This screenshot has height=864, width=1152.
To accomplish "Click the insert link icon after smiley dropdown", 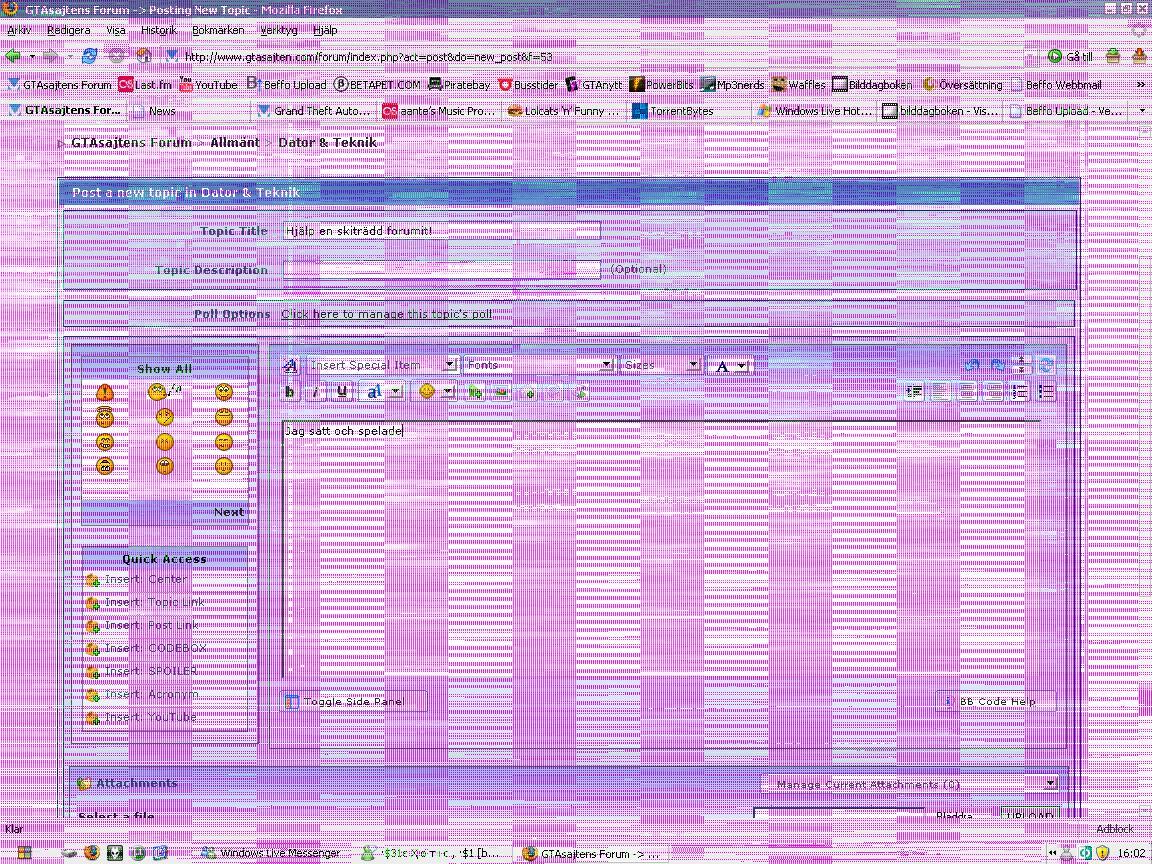I will [x=475, y=392].
